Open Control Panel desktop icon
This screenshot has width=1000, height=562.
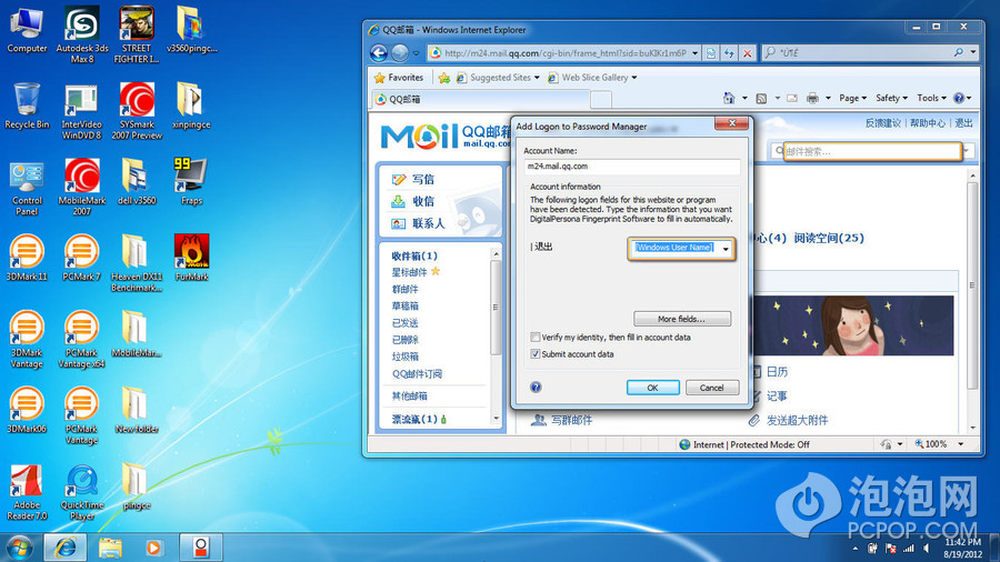coord(27,188)
